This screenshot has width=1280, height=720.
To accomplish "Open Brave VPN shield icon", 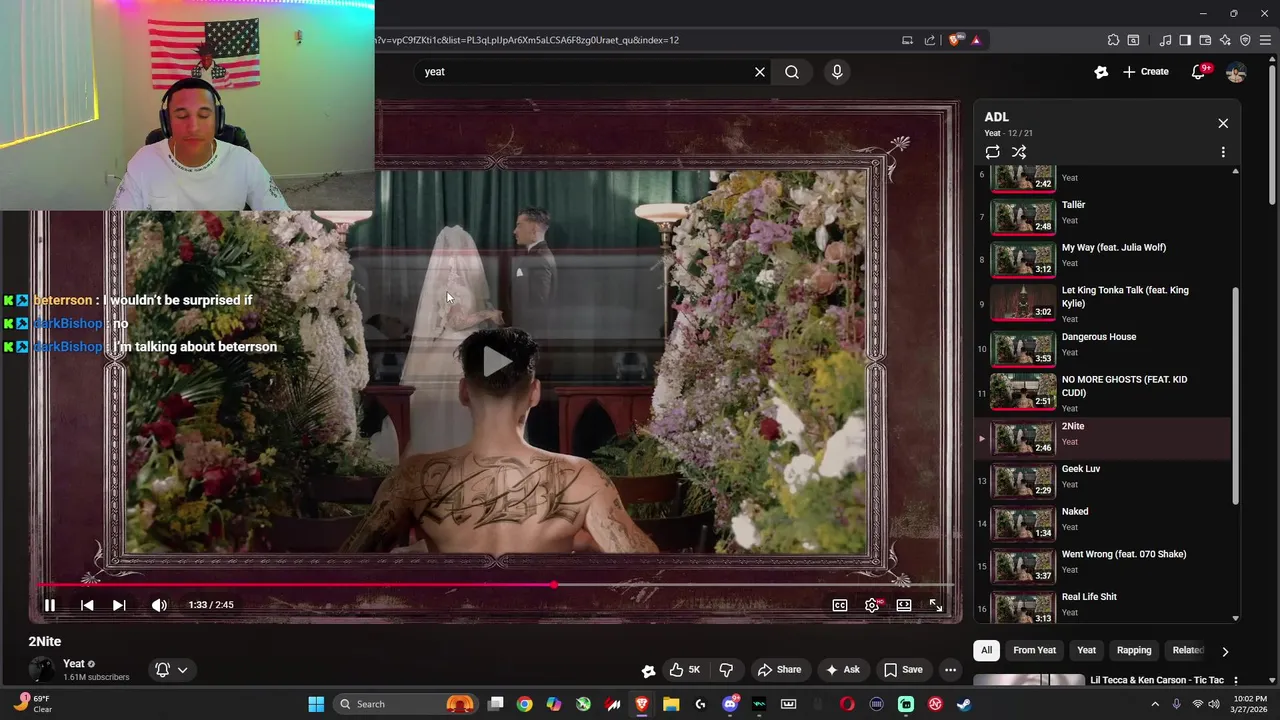I will [1245, 40].
